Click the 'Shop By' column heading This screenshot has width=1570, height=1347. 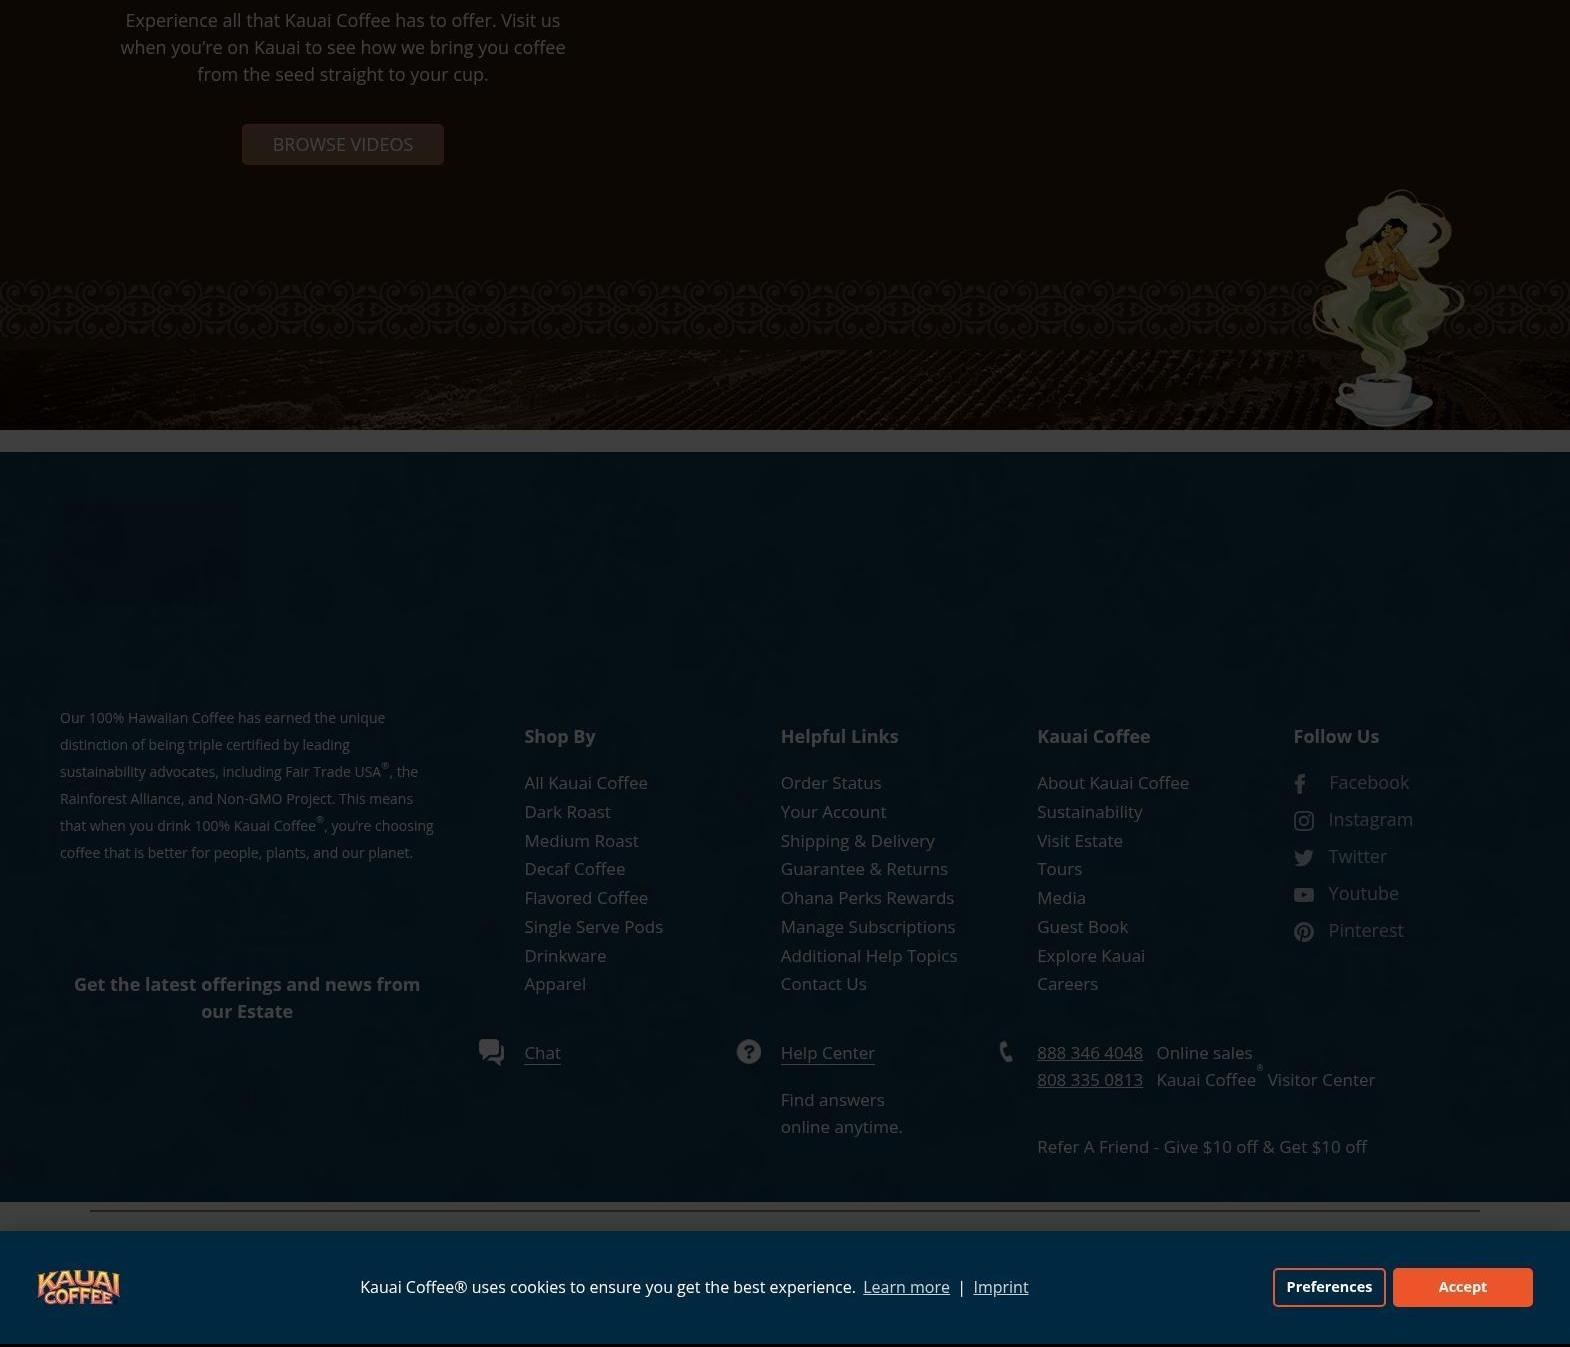[x=560, y=737]
